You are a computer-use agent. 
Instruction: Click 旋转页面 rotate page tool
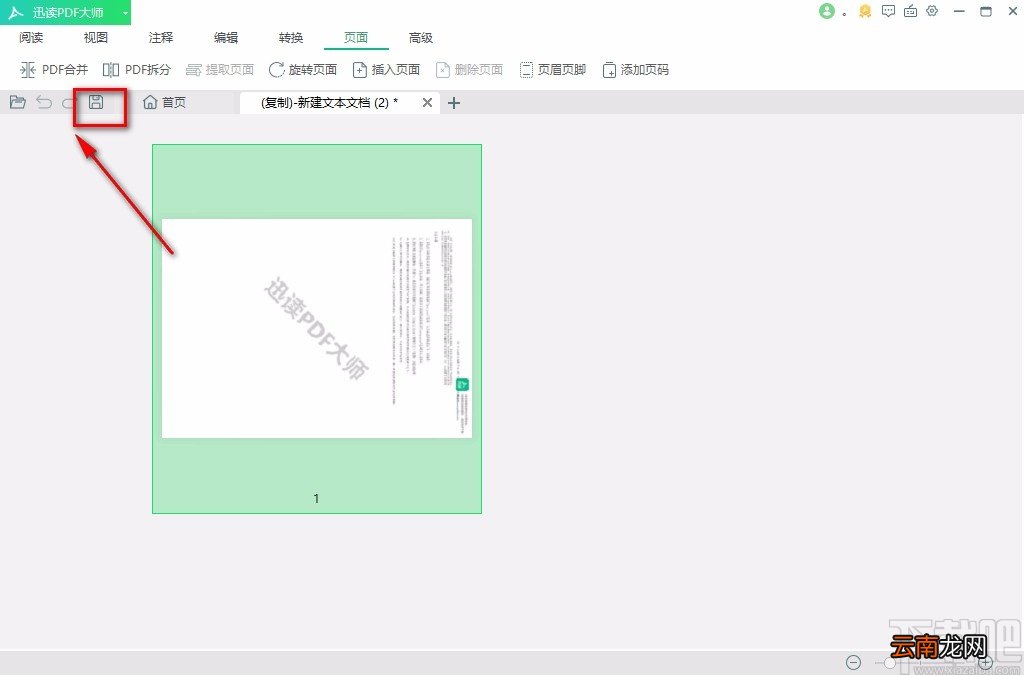303,69
